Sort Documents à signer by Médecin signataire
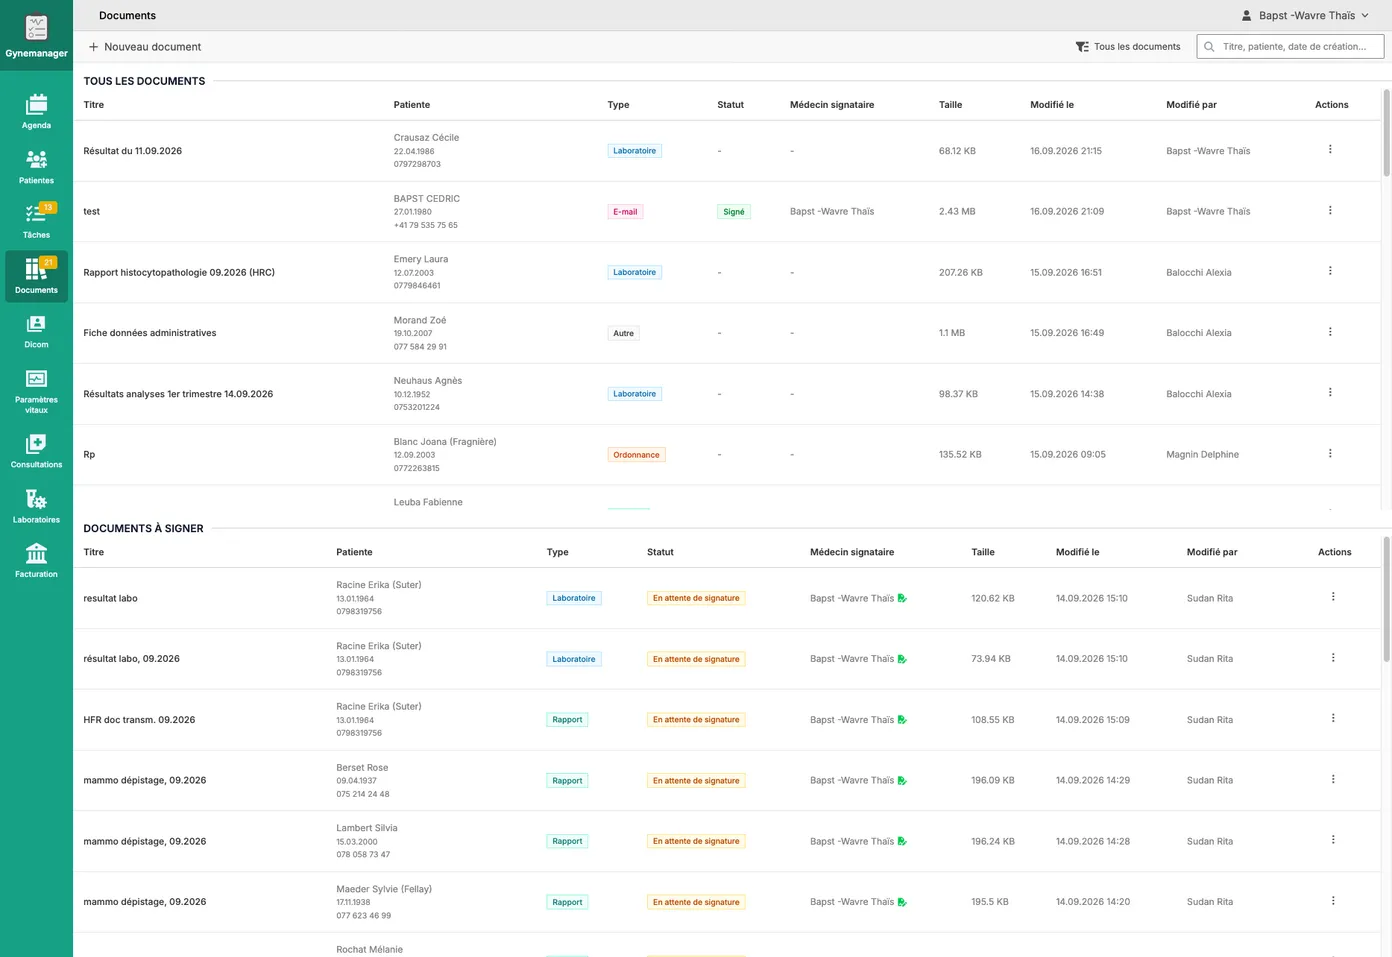Image resolution: width=1392 pixels, height=957 pixels. 852,552
